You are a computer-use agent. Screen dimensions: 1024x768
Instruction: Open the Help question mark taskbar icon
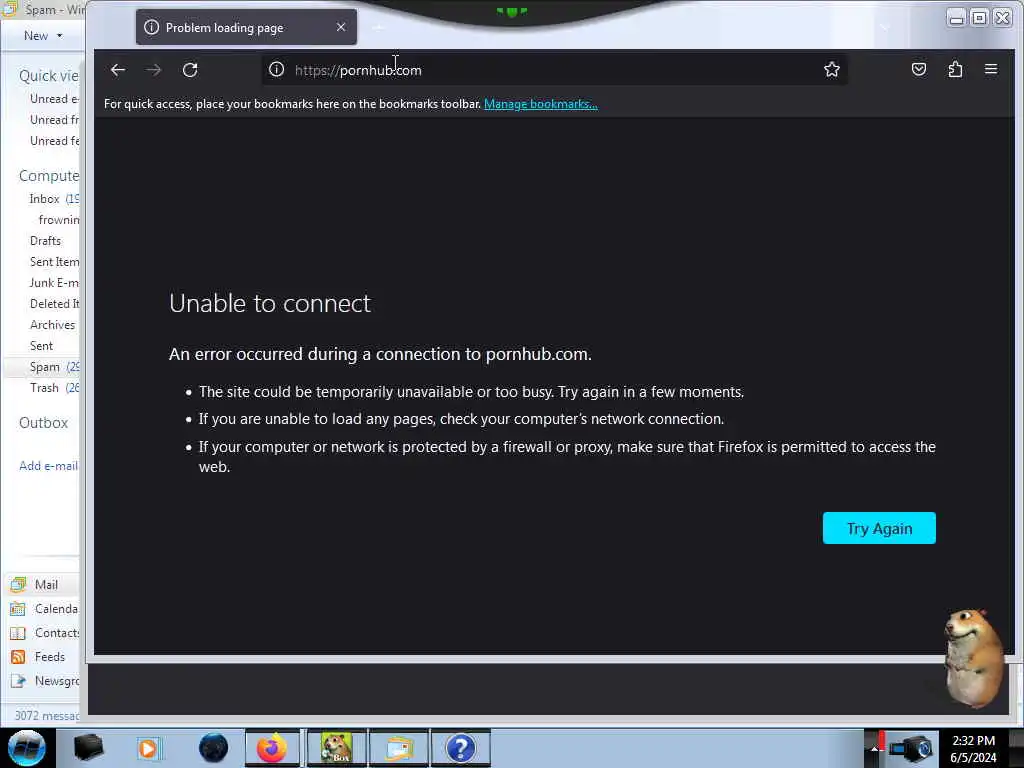pyautogui.click(x=460, y=748)
